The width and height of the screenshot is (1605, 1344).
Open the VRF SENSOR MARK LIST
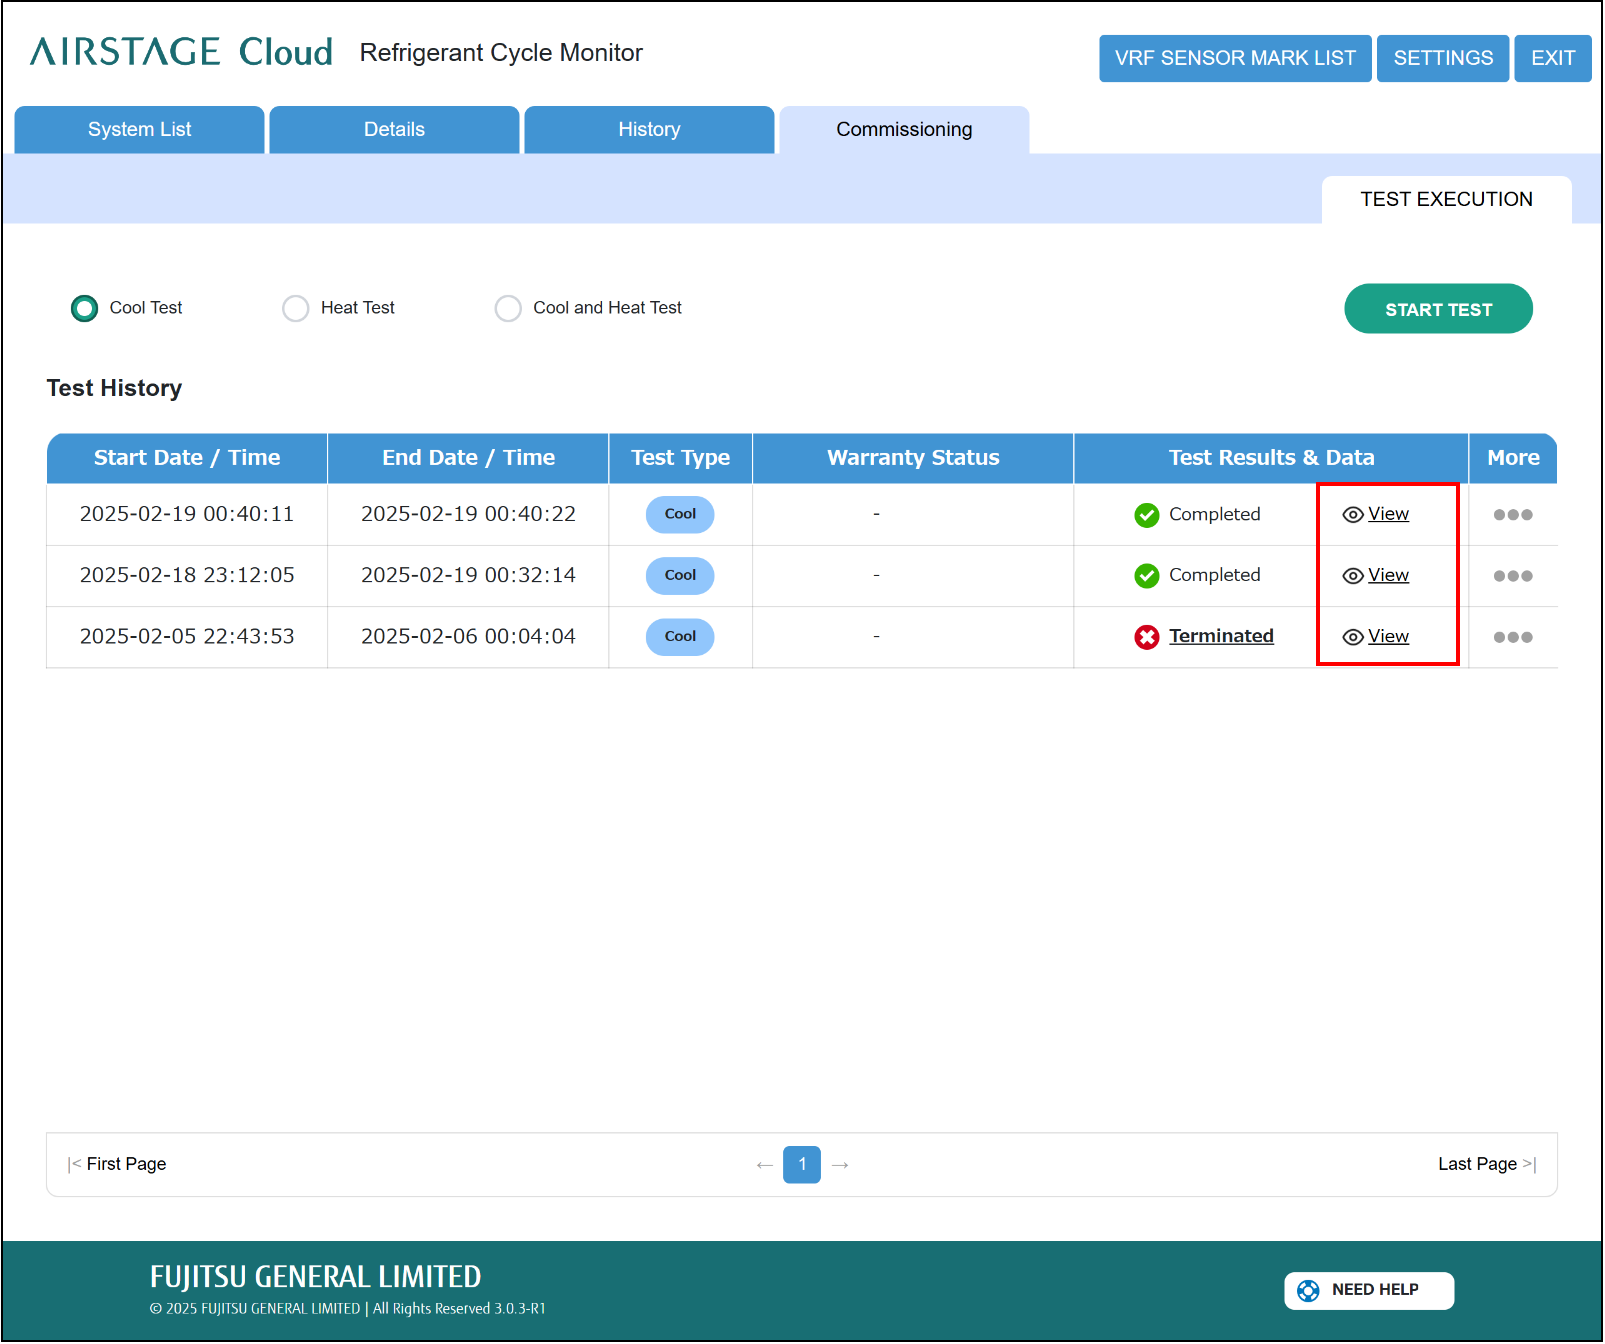click(1234, 58)
